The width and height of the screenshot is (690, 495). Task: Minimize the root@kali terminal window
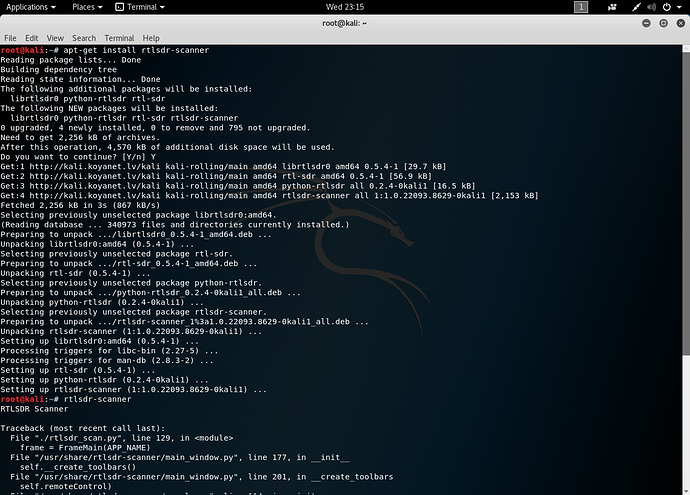pos(646,23)
